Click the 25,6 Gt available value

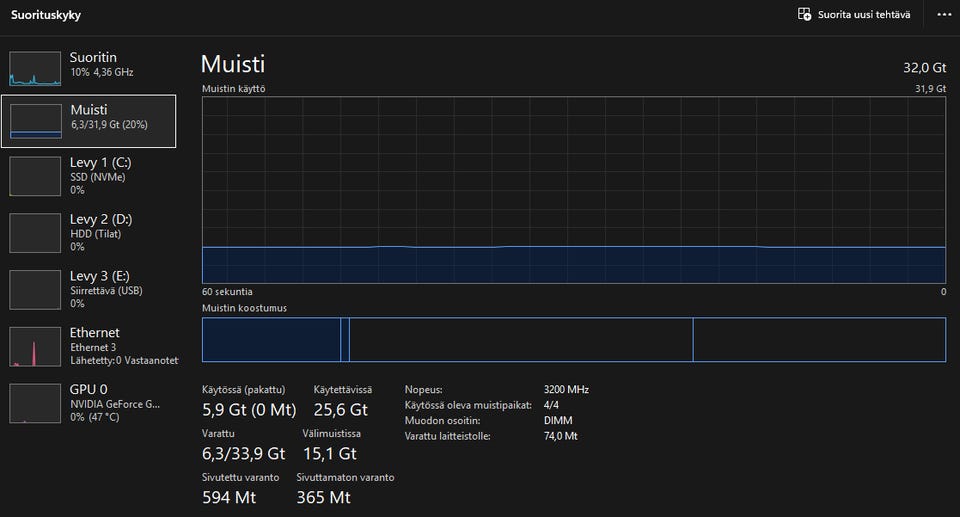[x=340, y=410]
